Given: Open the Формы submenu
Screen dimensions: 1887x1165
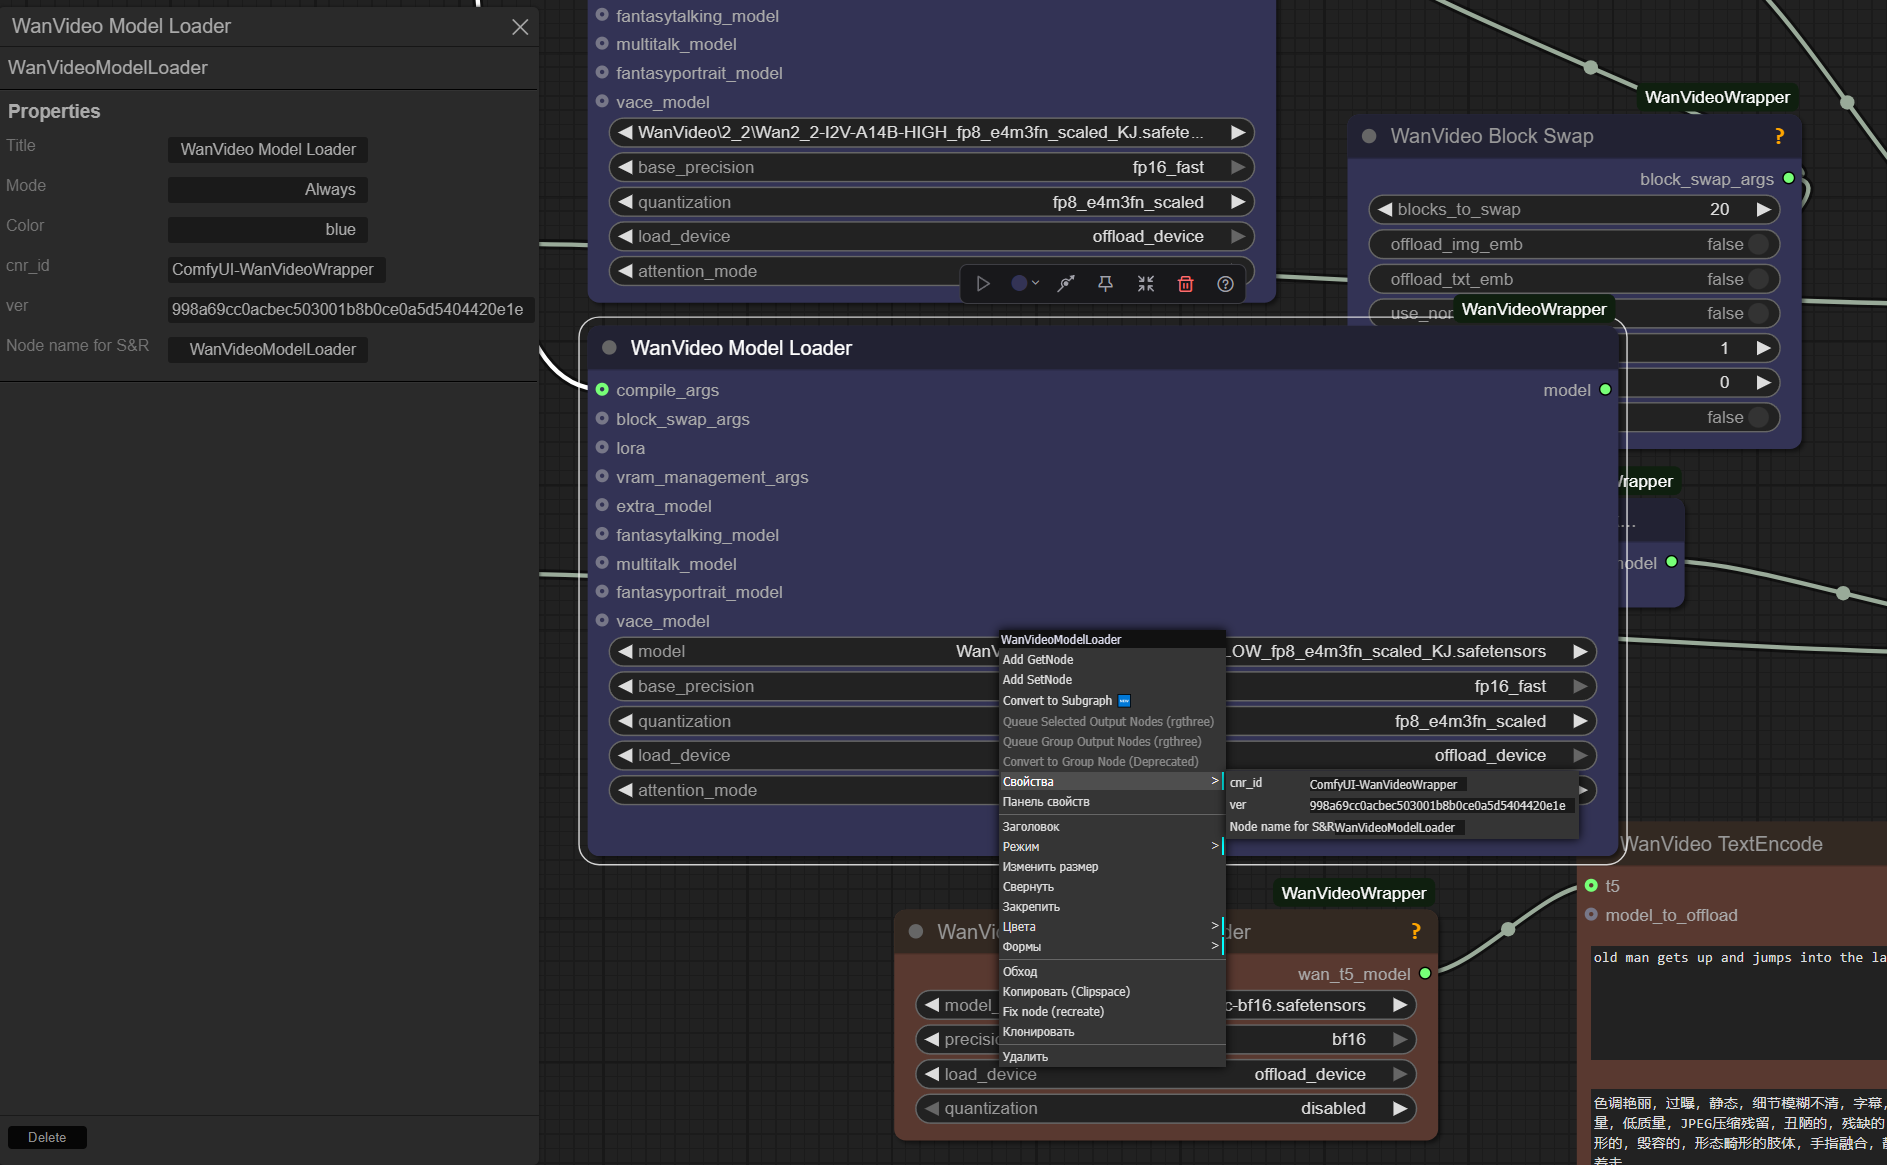Looking at the screenshot, I should tap(1112, 947).
